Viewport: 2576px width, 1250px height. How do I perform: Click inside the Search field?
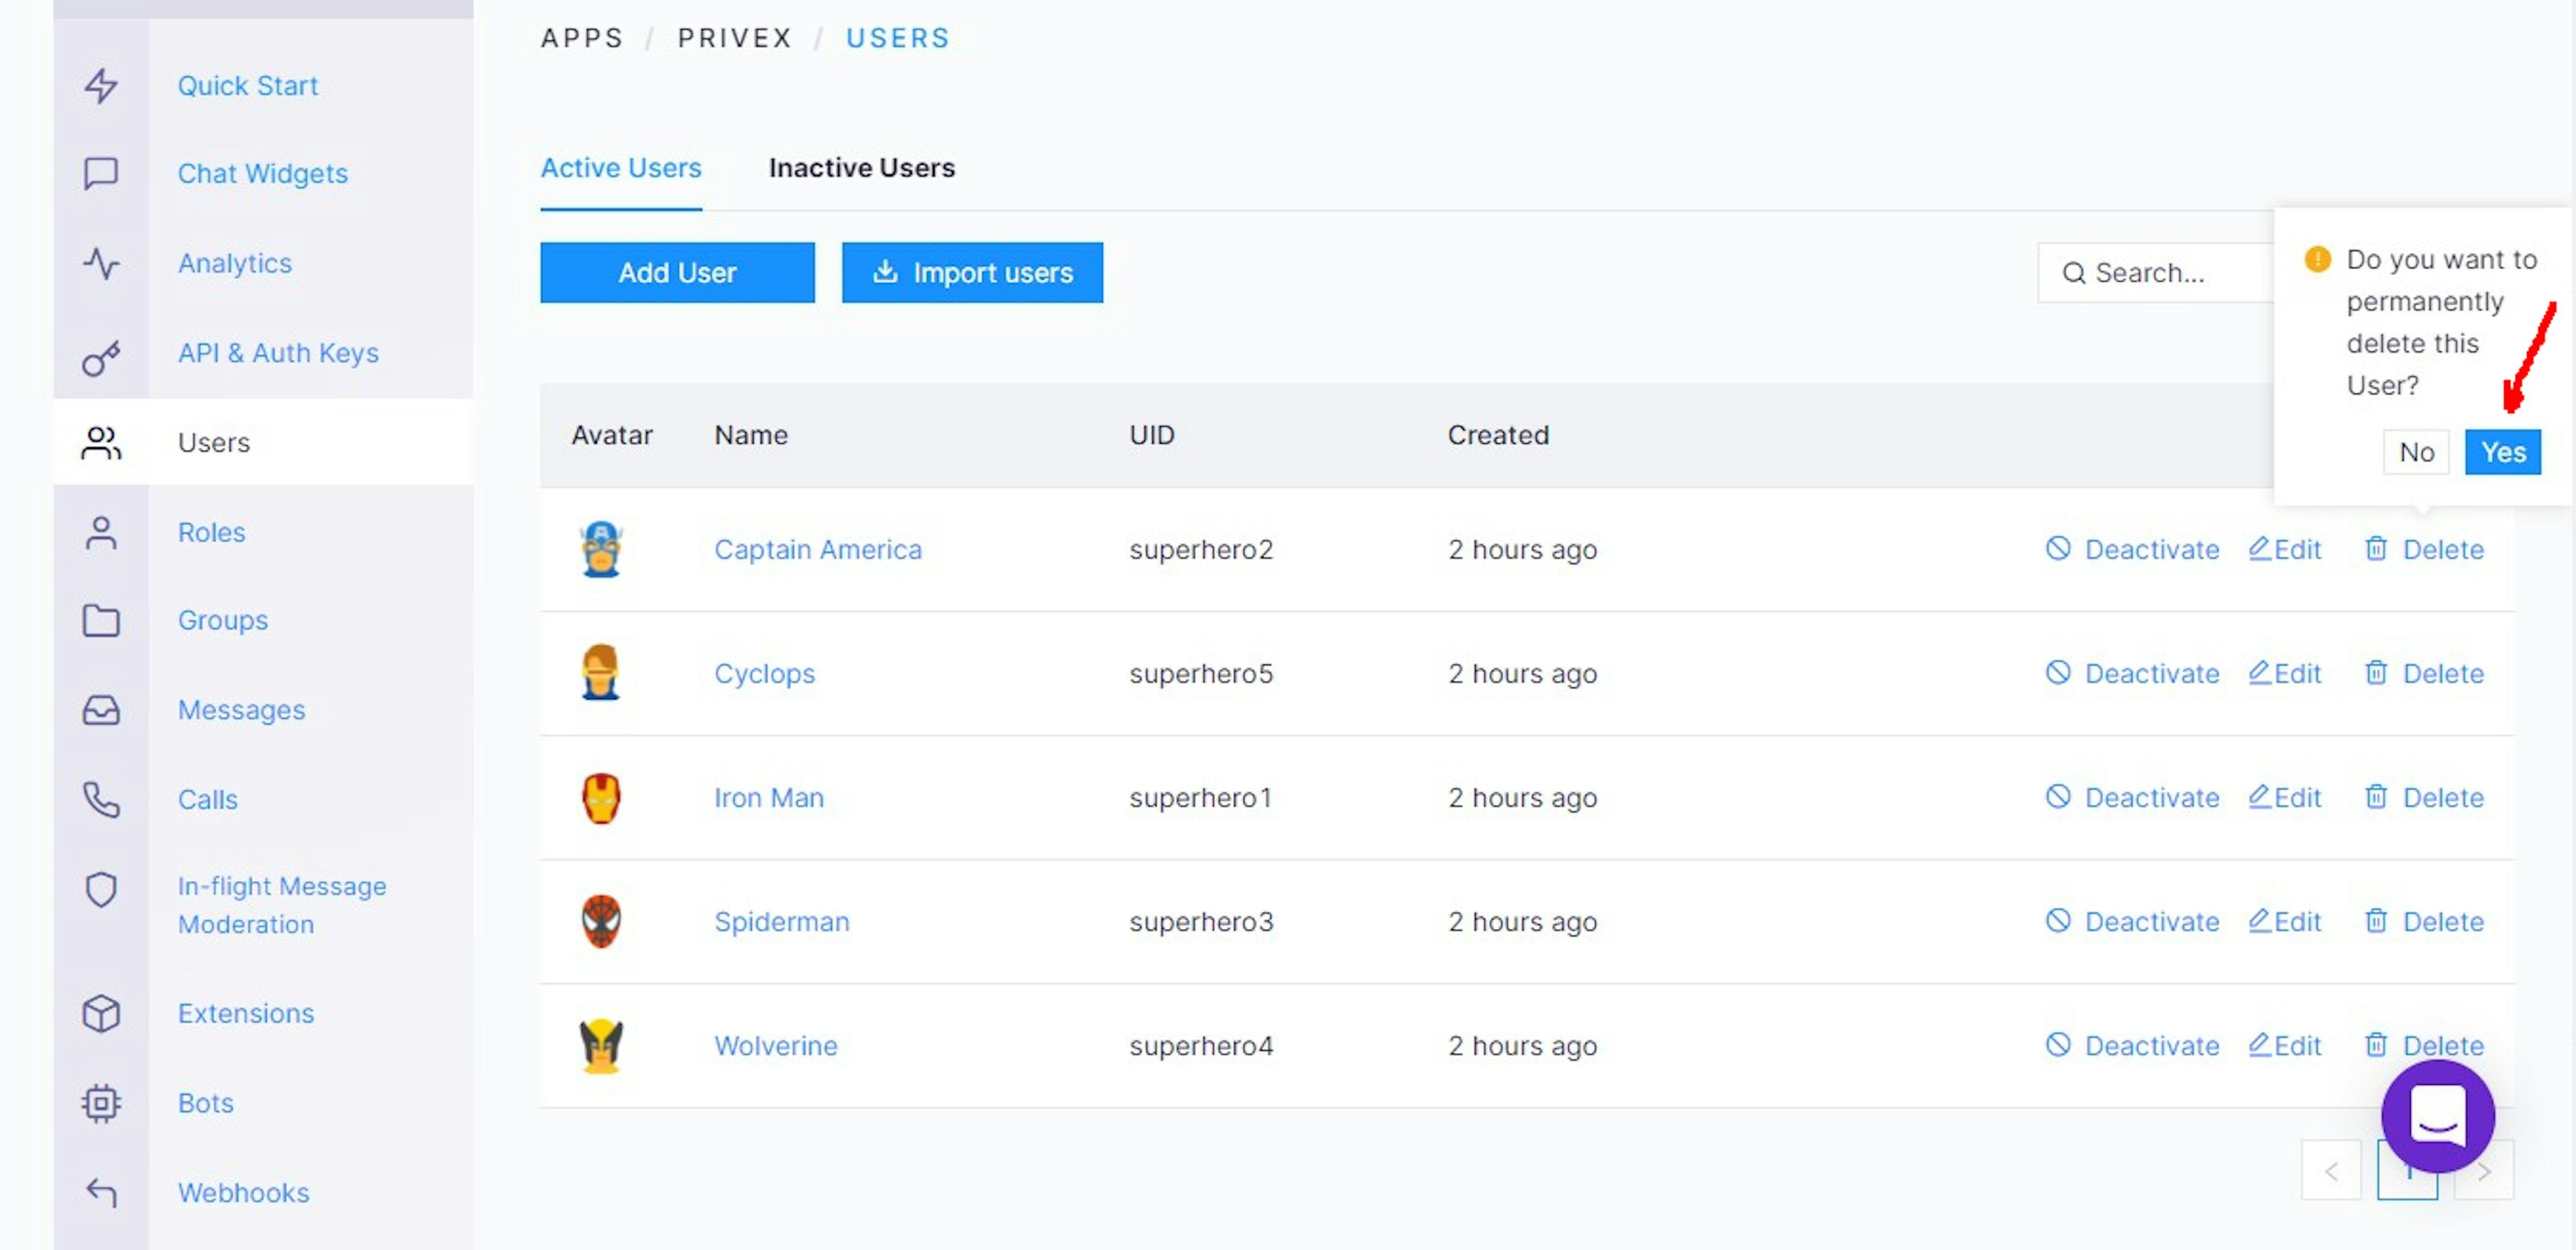[x=2156, y=273]
